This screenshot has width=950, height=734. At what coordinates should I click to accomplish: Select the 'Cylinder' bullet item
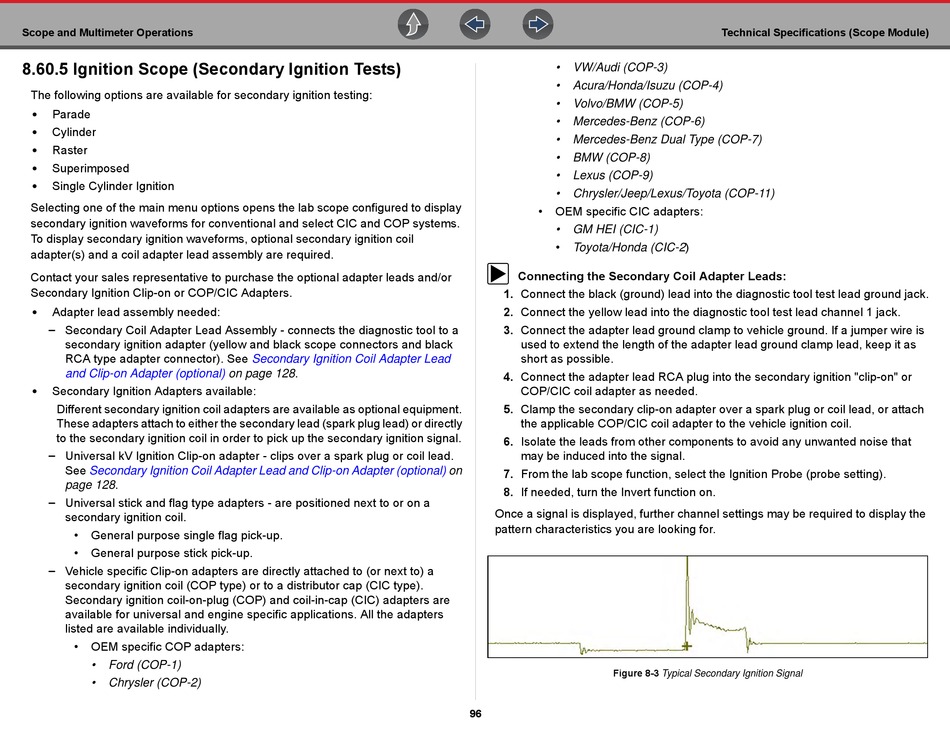point(74,132)
